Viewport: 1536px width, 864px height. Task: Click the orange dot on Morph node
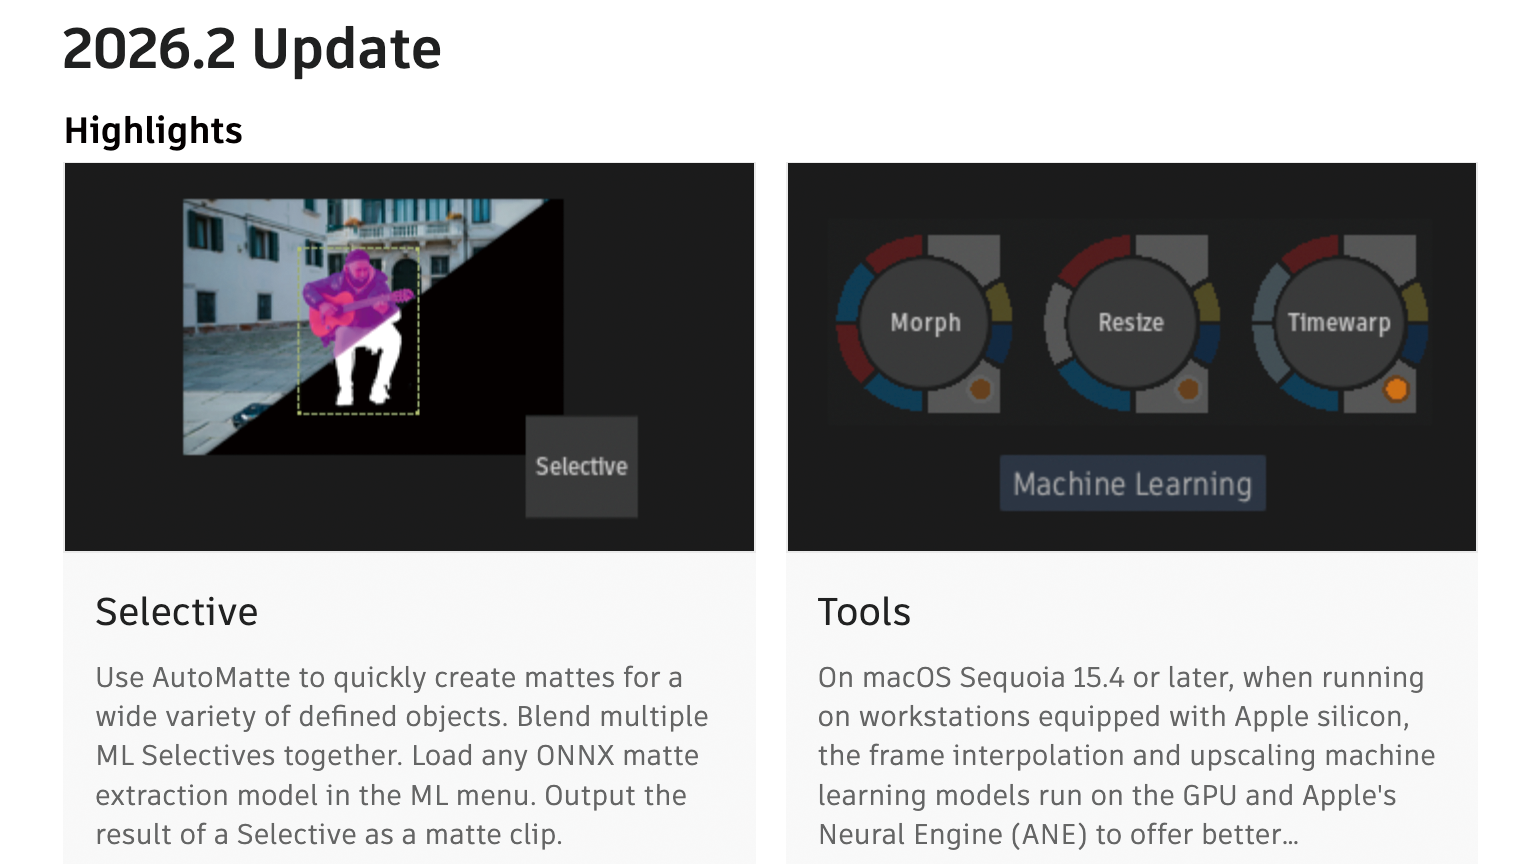(x=980, y=389)
